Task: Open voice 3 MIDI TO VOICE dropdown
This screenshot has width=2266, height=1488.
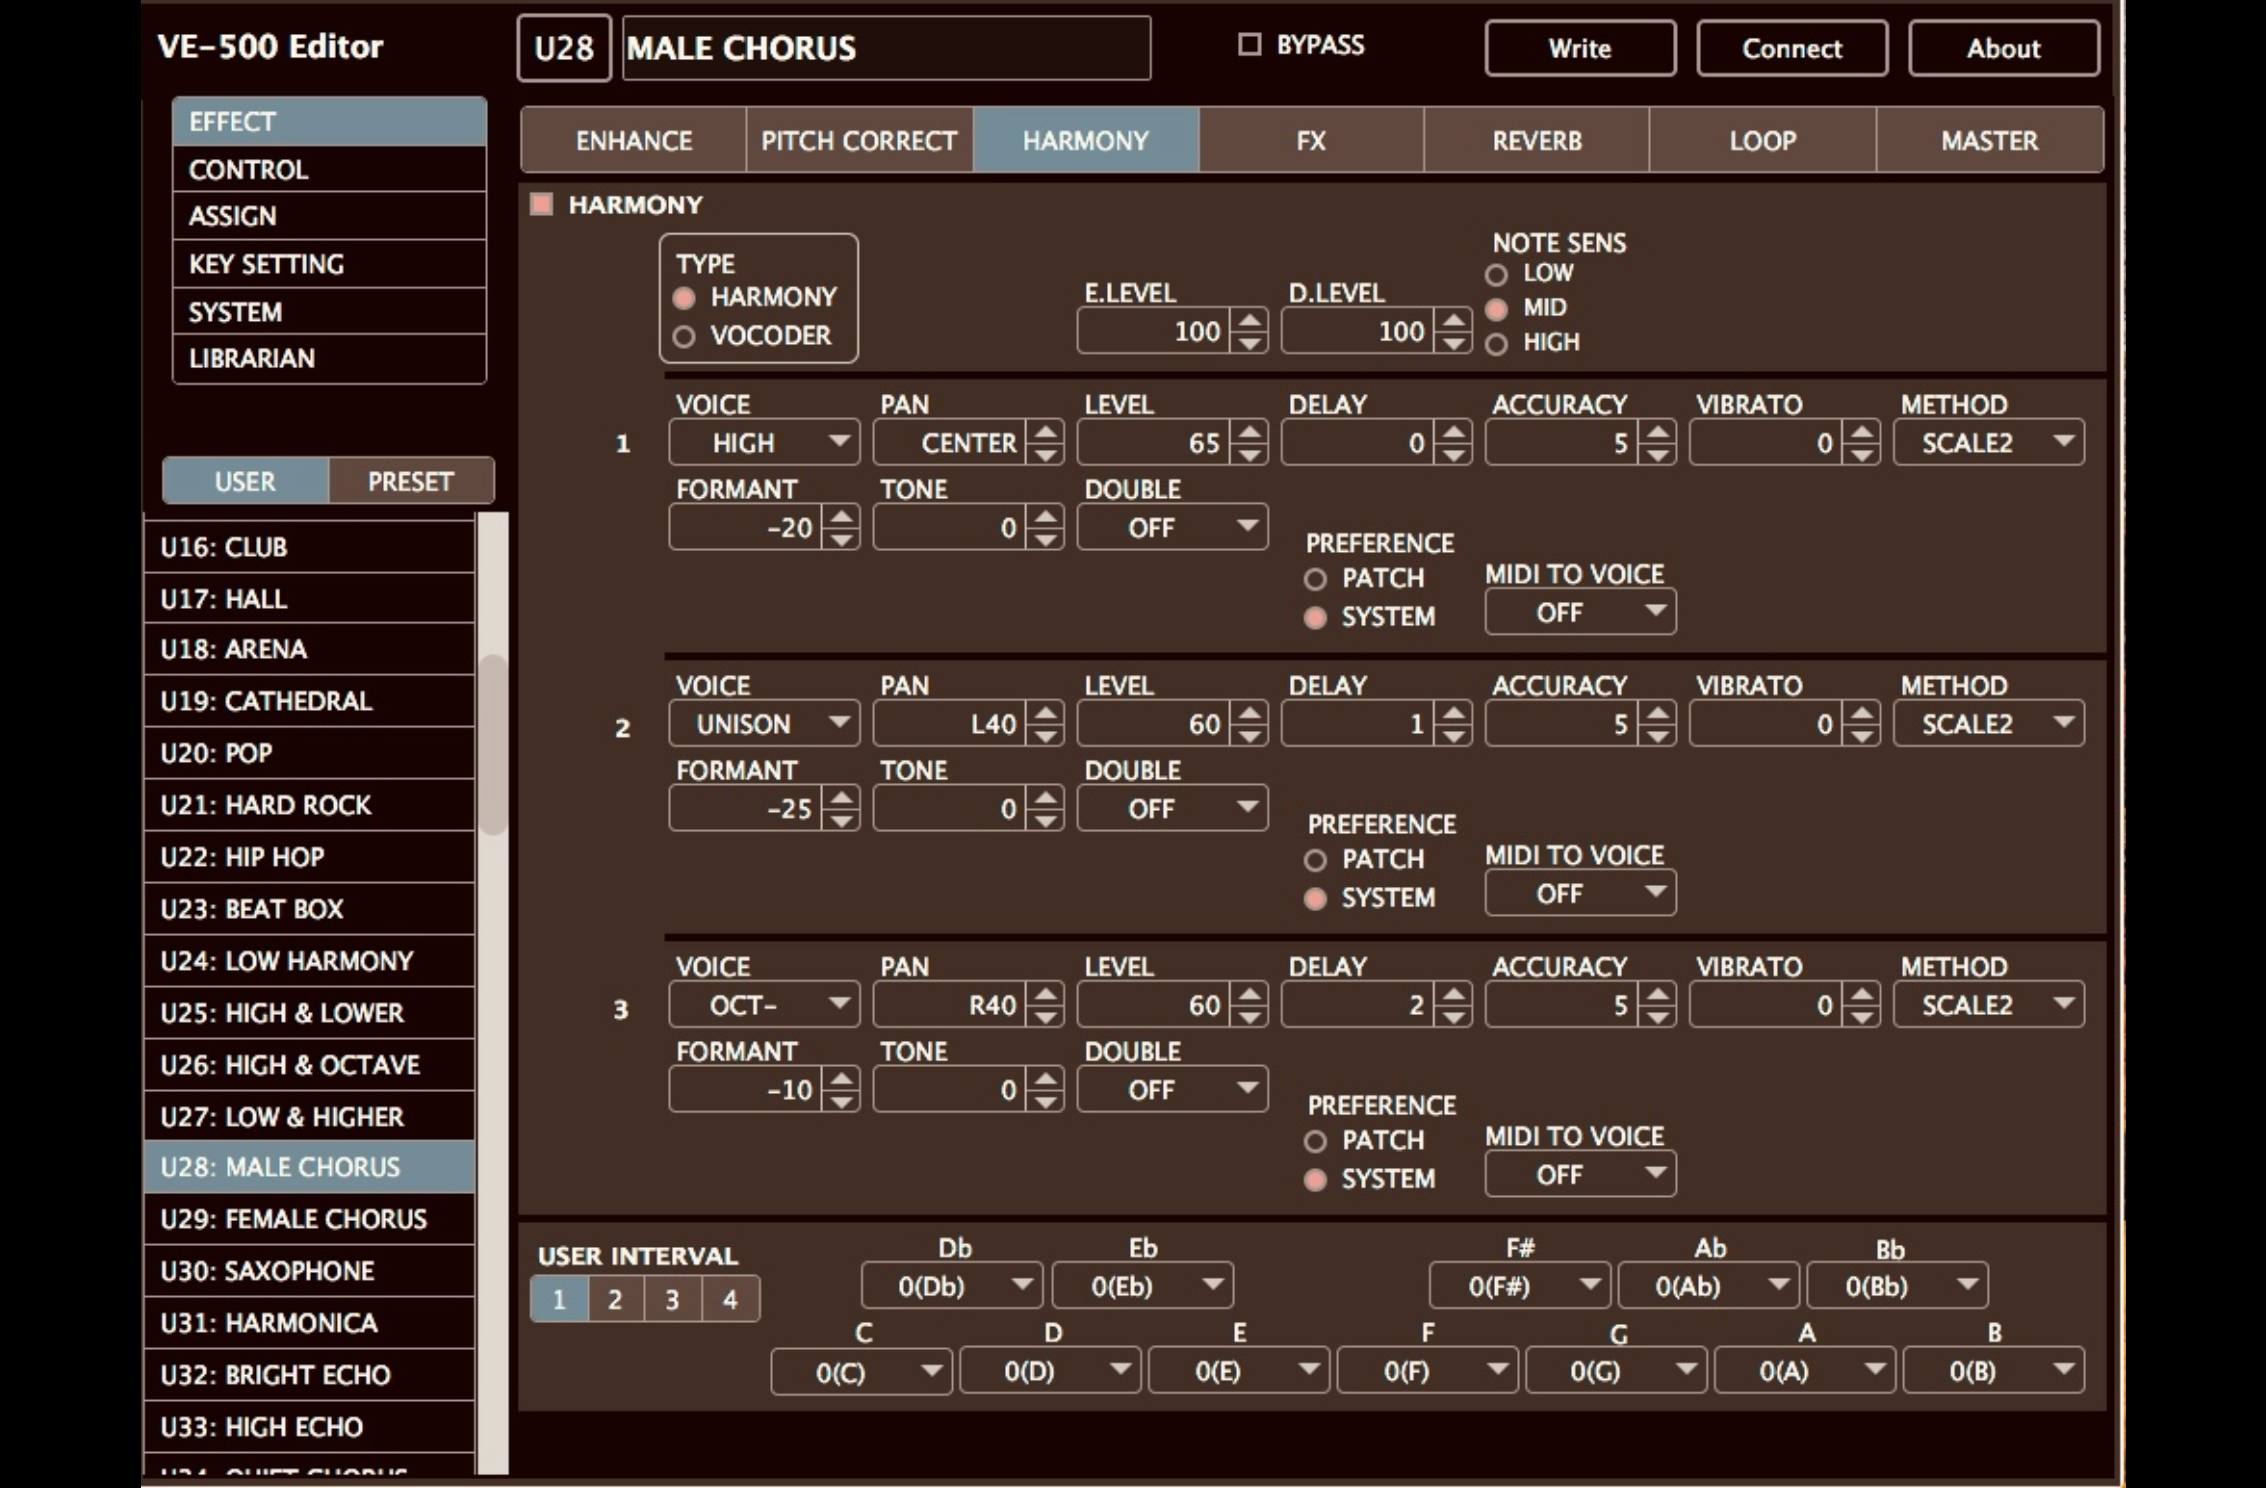Action: click(x=1580, y=1174)
